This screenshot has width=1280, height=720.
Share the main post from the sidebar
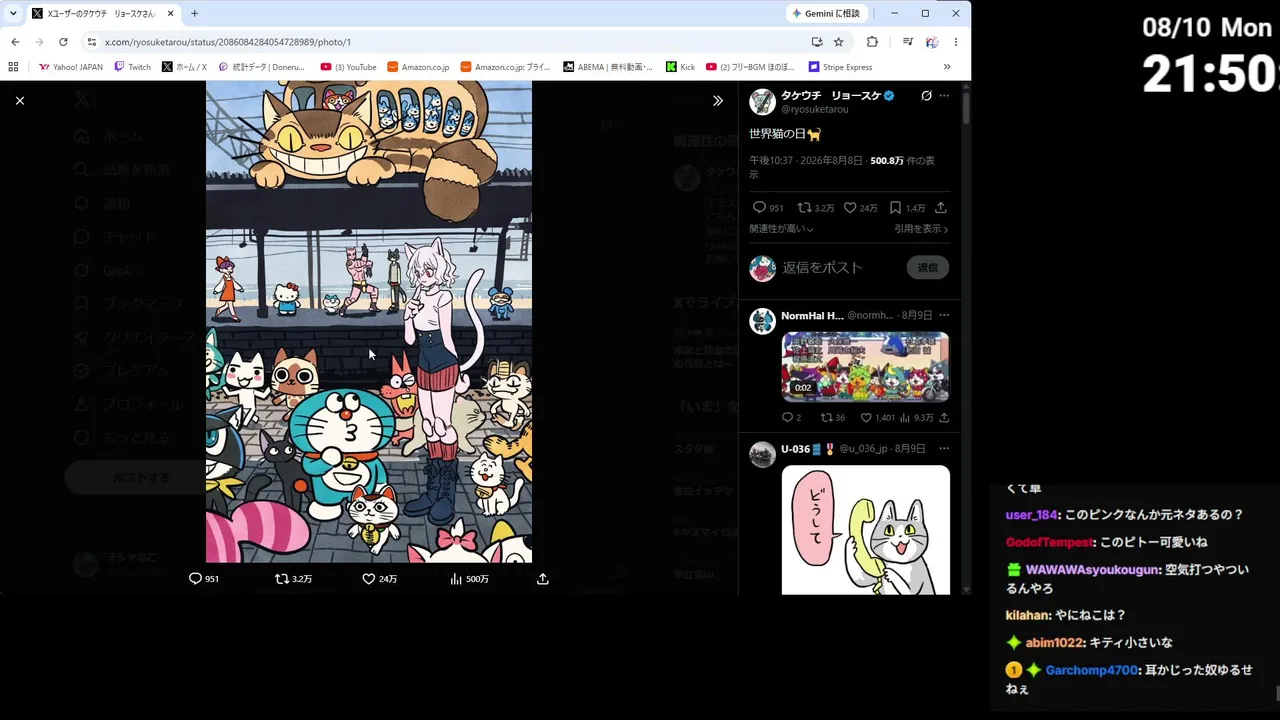point(940,208)
